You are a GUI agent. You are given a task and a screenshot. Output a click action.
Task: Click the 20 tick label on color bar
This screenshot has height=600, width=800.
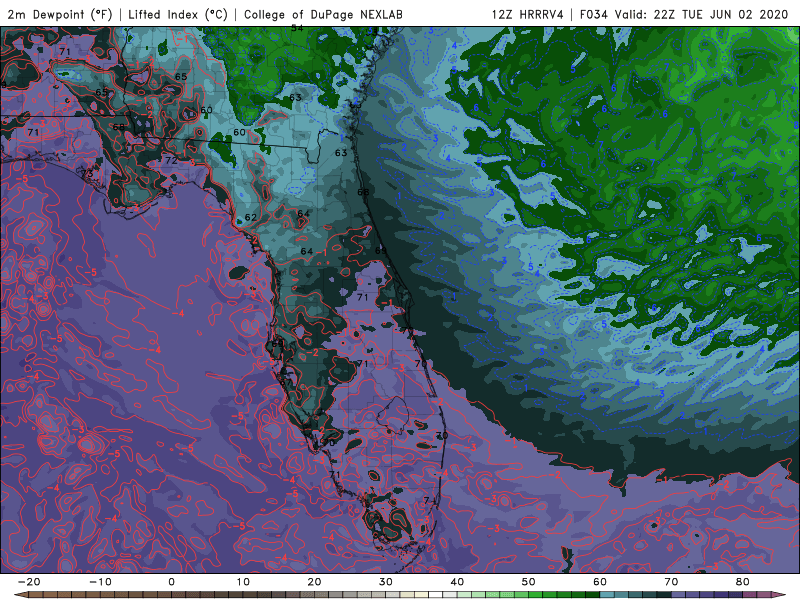pos(314,582)
